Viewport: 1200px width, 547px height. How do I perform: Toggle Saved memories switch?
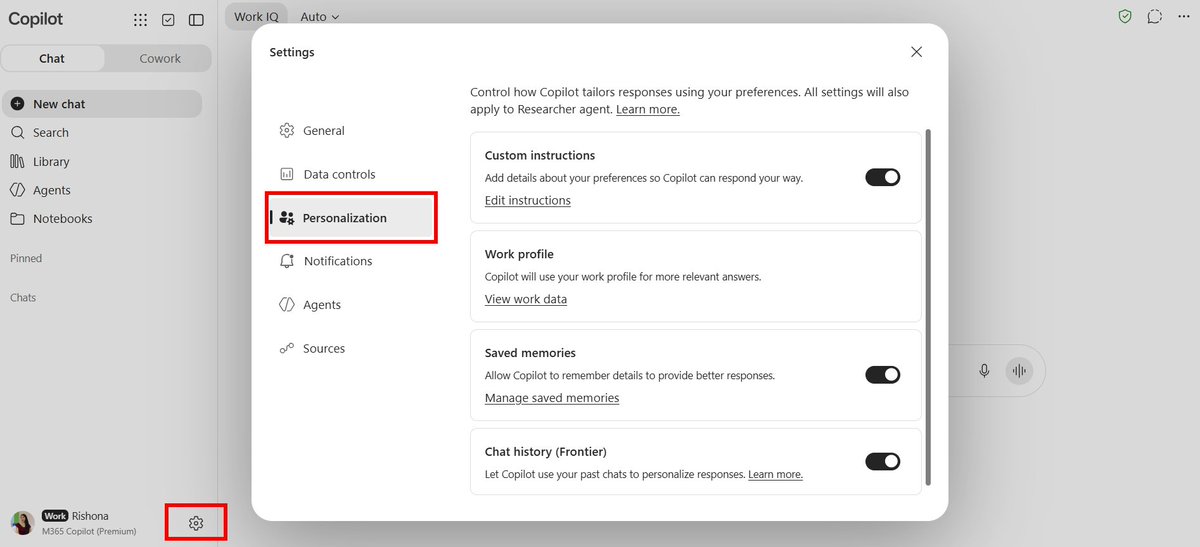point(882,375)
